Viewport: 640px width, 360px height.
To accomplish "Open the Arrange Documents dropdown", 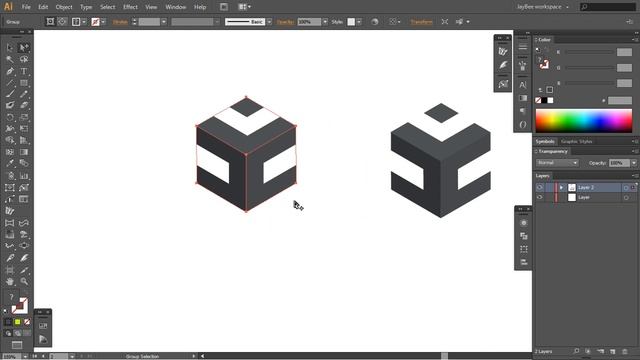I will tap(244, 7).
